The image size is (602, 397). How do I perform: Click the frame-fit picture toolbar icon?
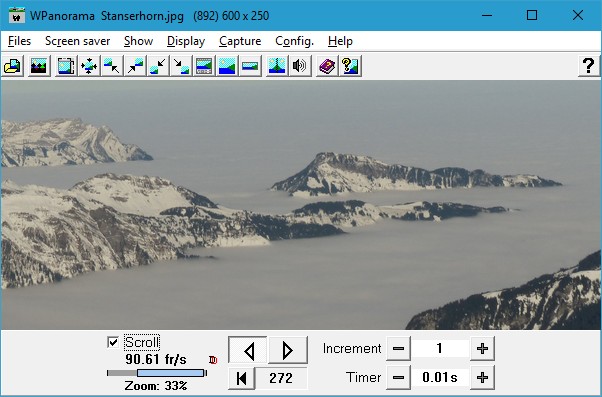pos(66,66)
